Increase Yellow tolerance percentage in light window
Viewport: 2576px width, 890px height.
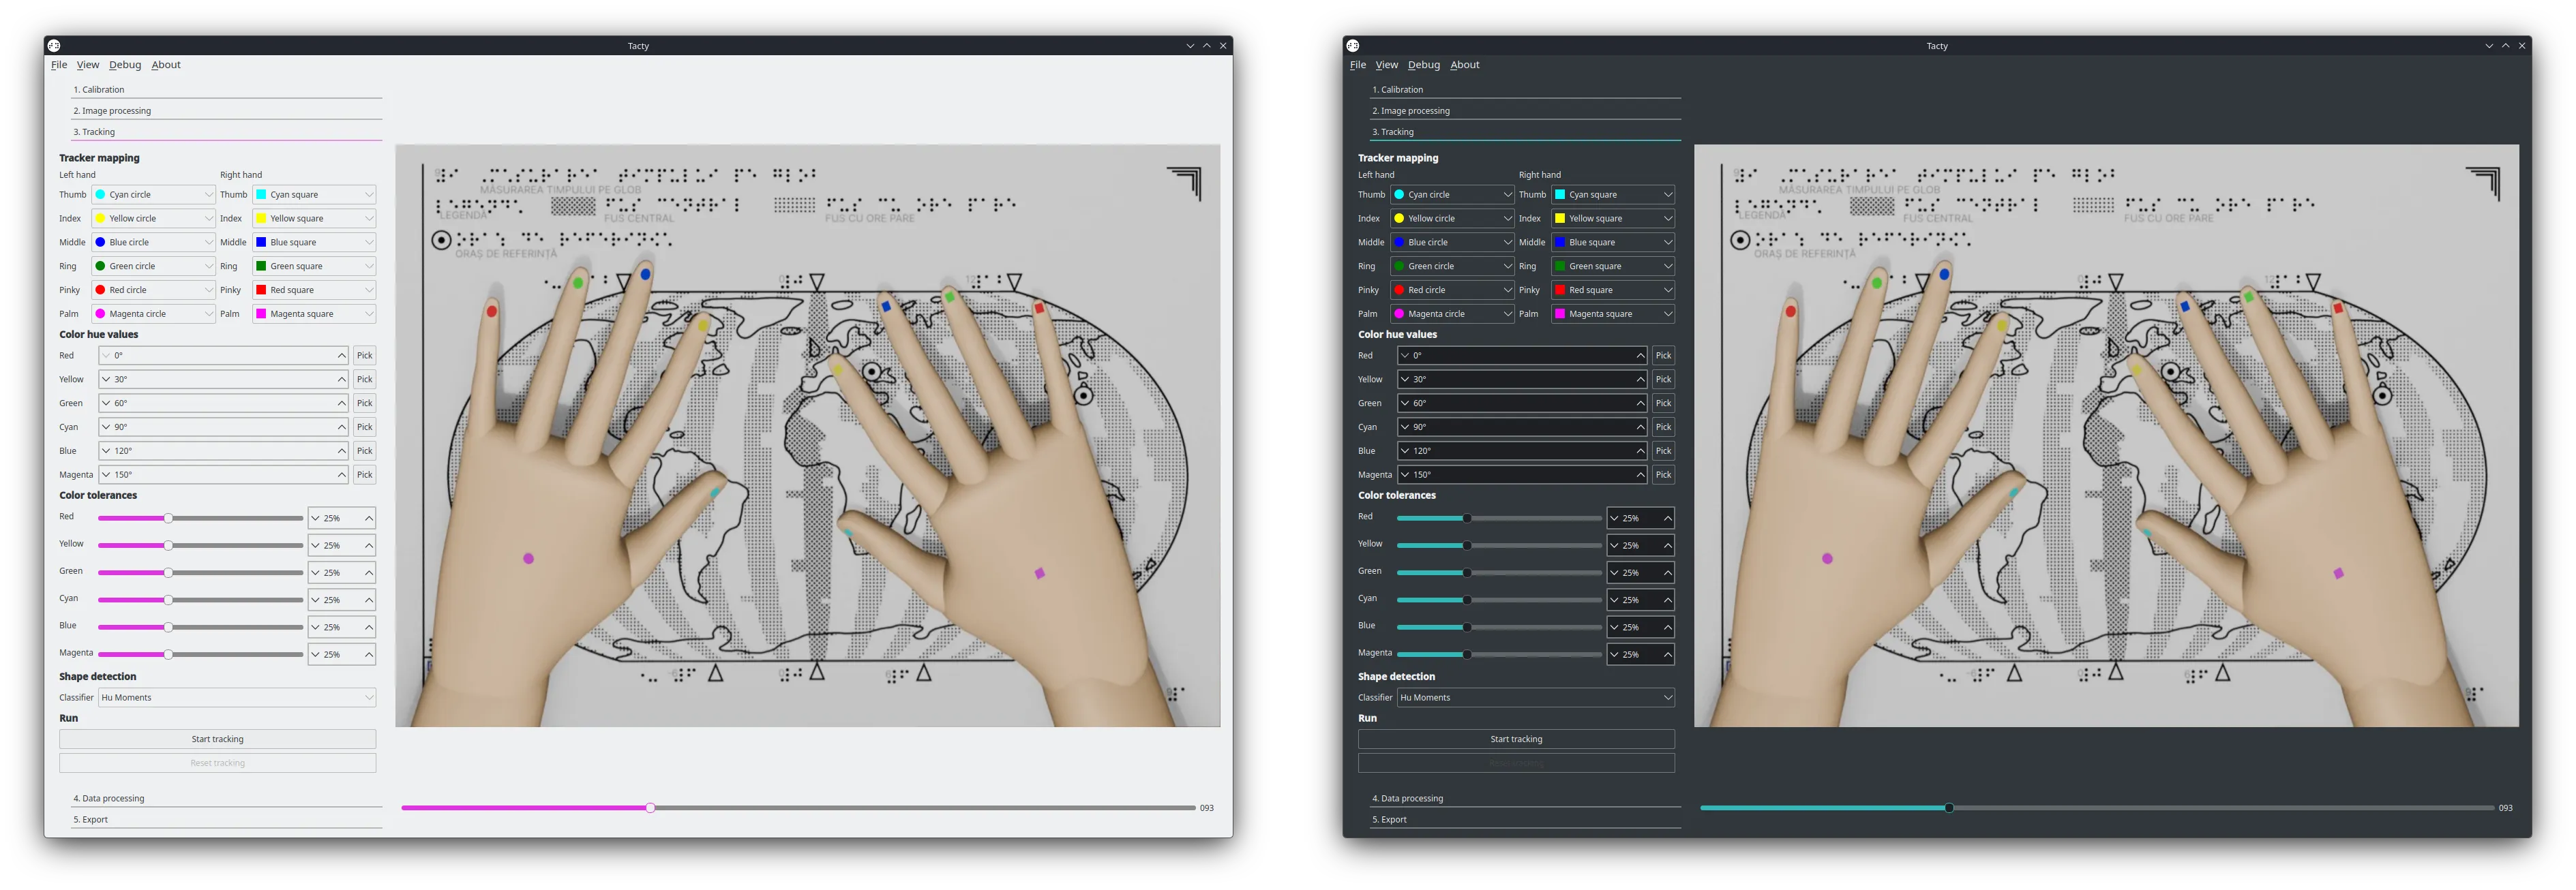coord(369,546)
